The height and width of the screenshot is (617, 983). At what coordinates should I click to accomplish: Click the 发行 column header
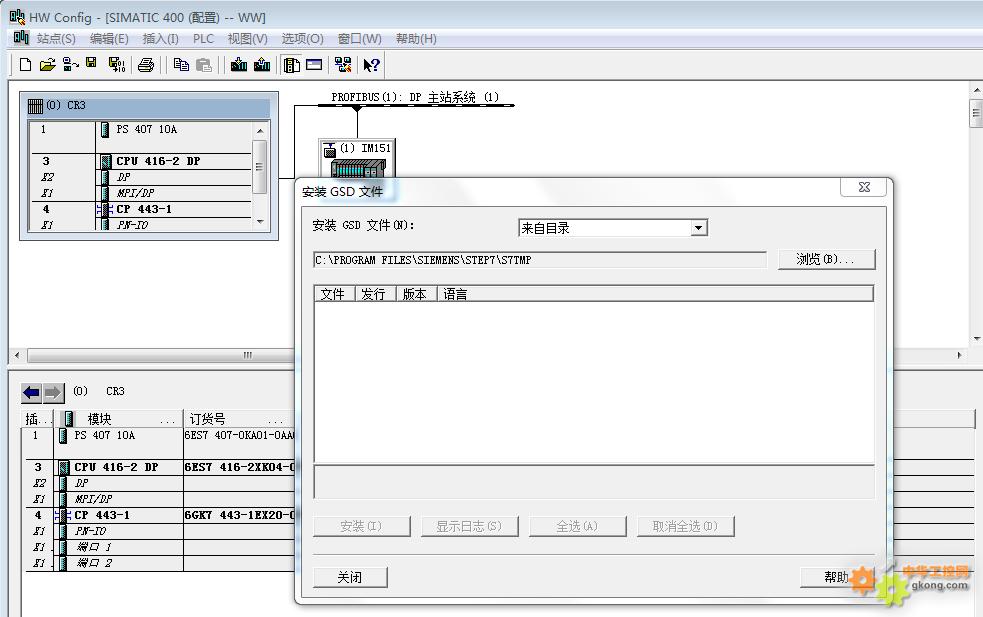[x=376, y=294]
